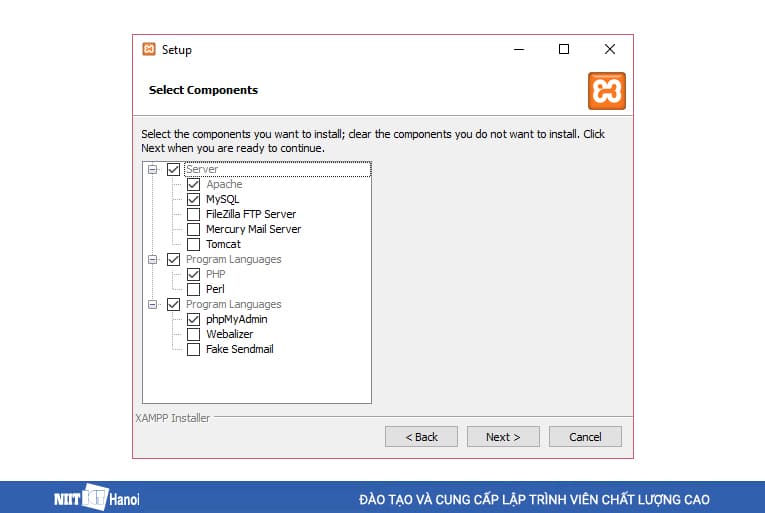
Task: Enable the FileZilla FTP Server checkbox
Action: tap(193, 214)
